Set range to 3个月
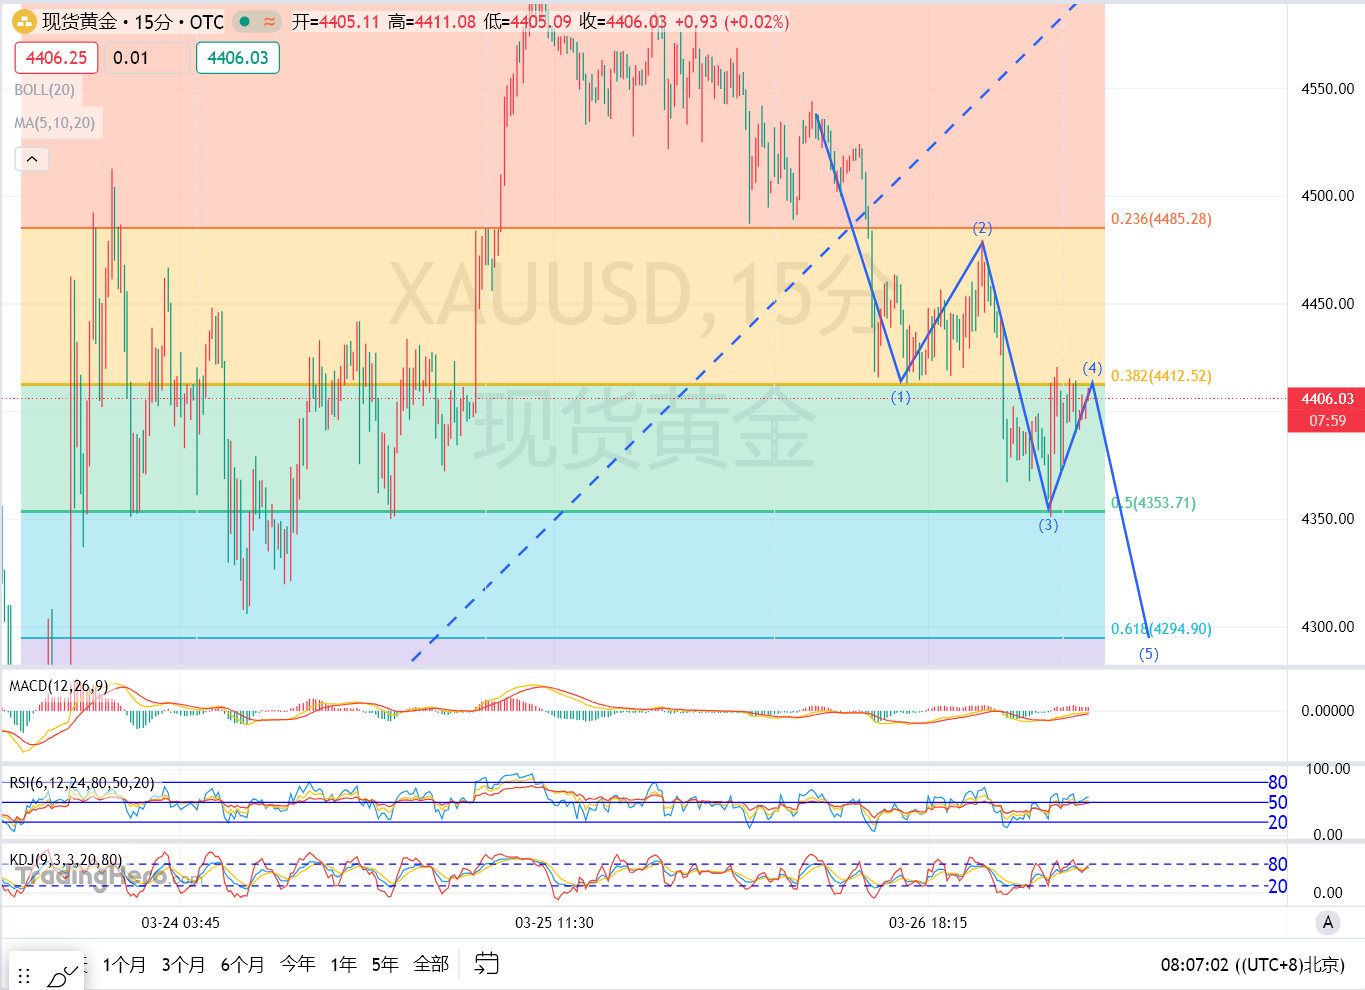 click(x=183, y=964)
